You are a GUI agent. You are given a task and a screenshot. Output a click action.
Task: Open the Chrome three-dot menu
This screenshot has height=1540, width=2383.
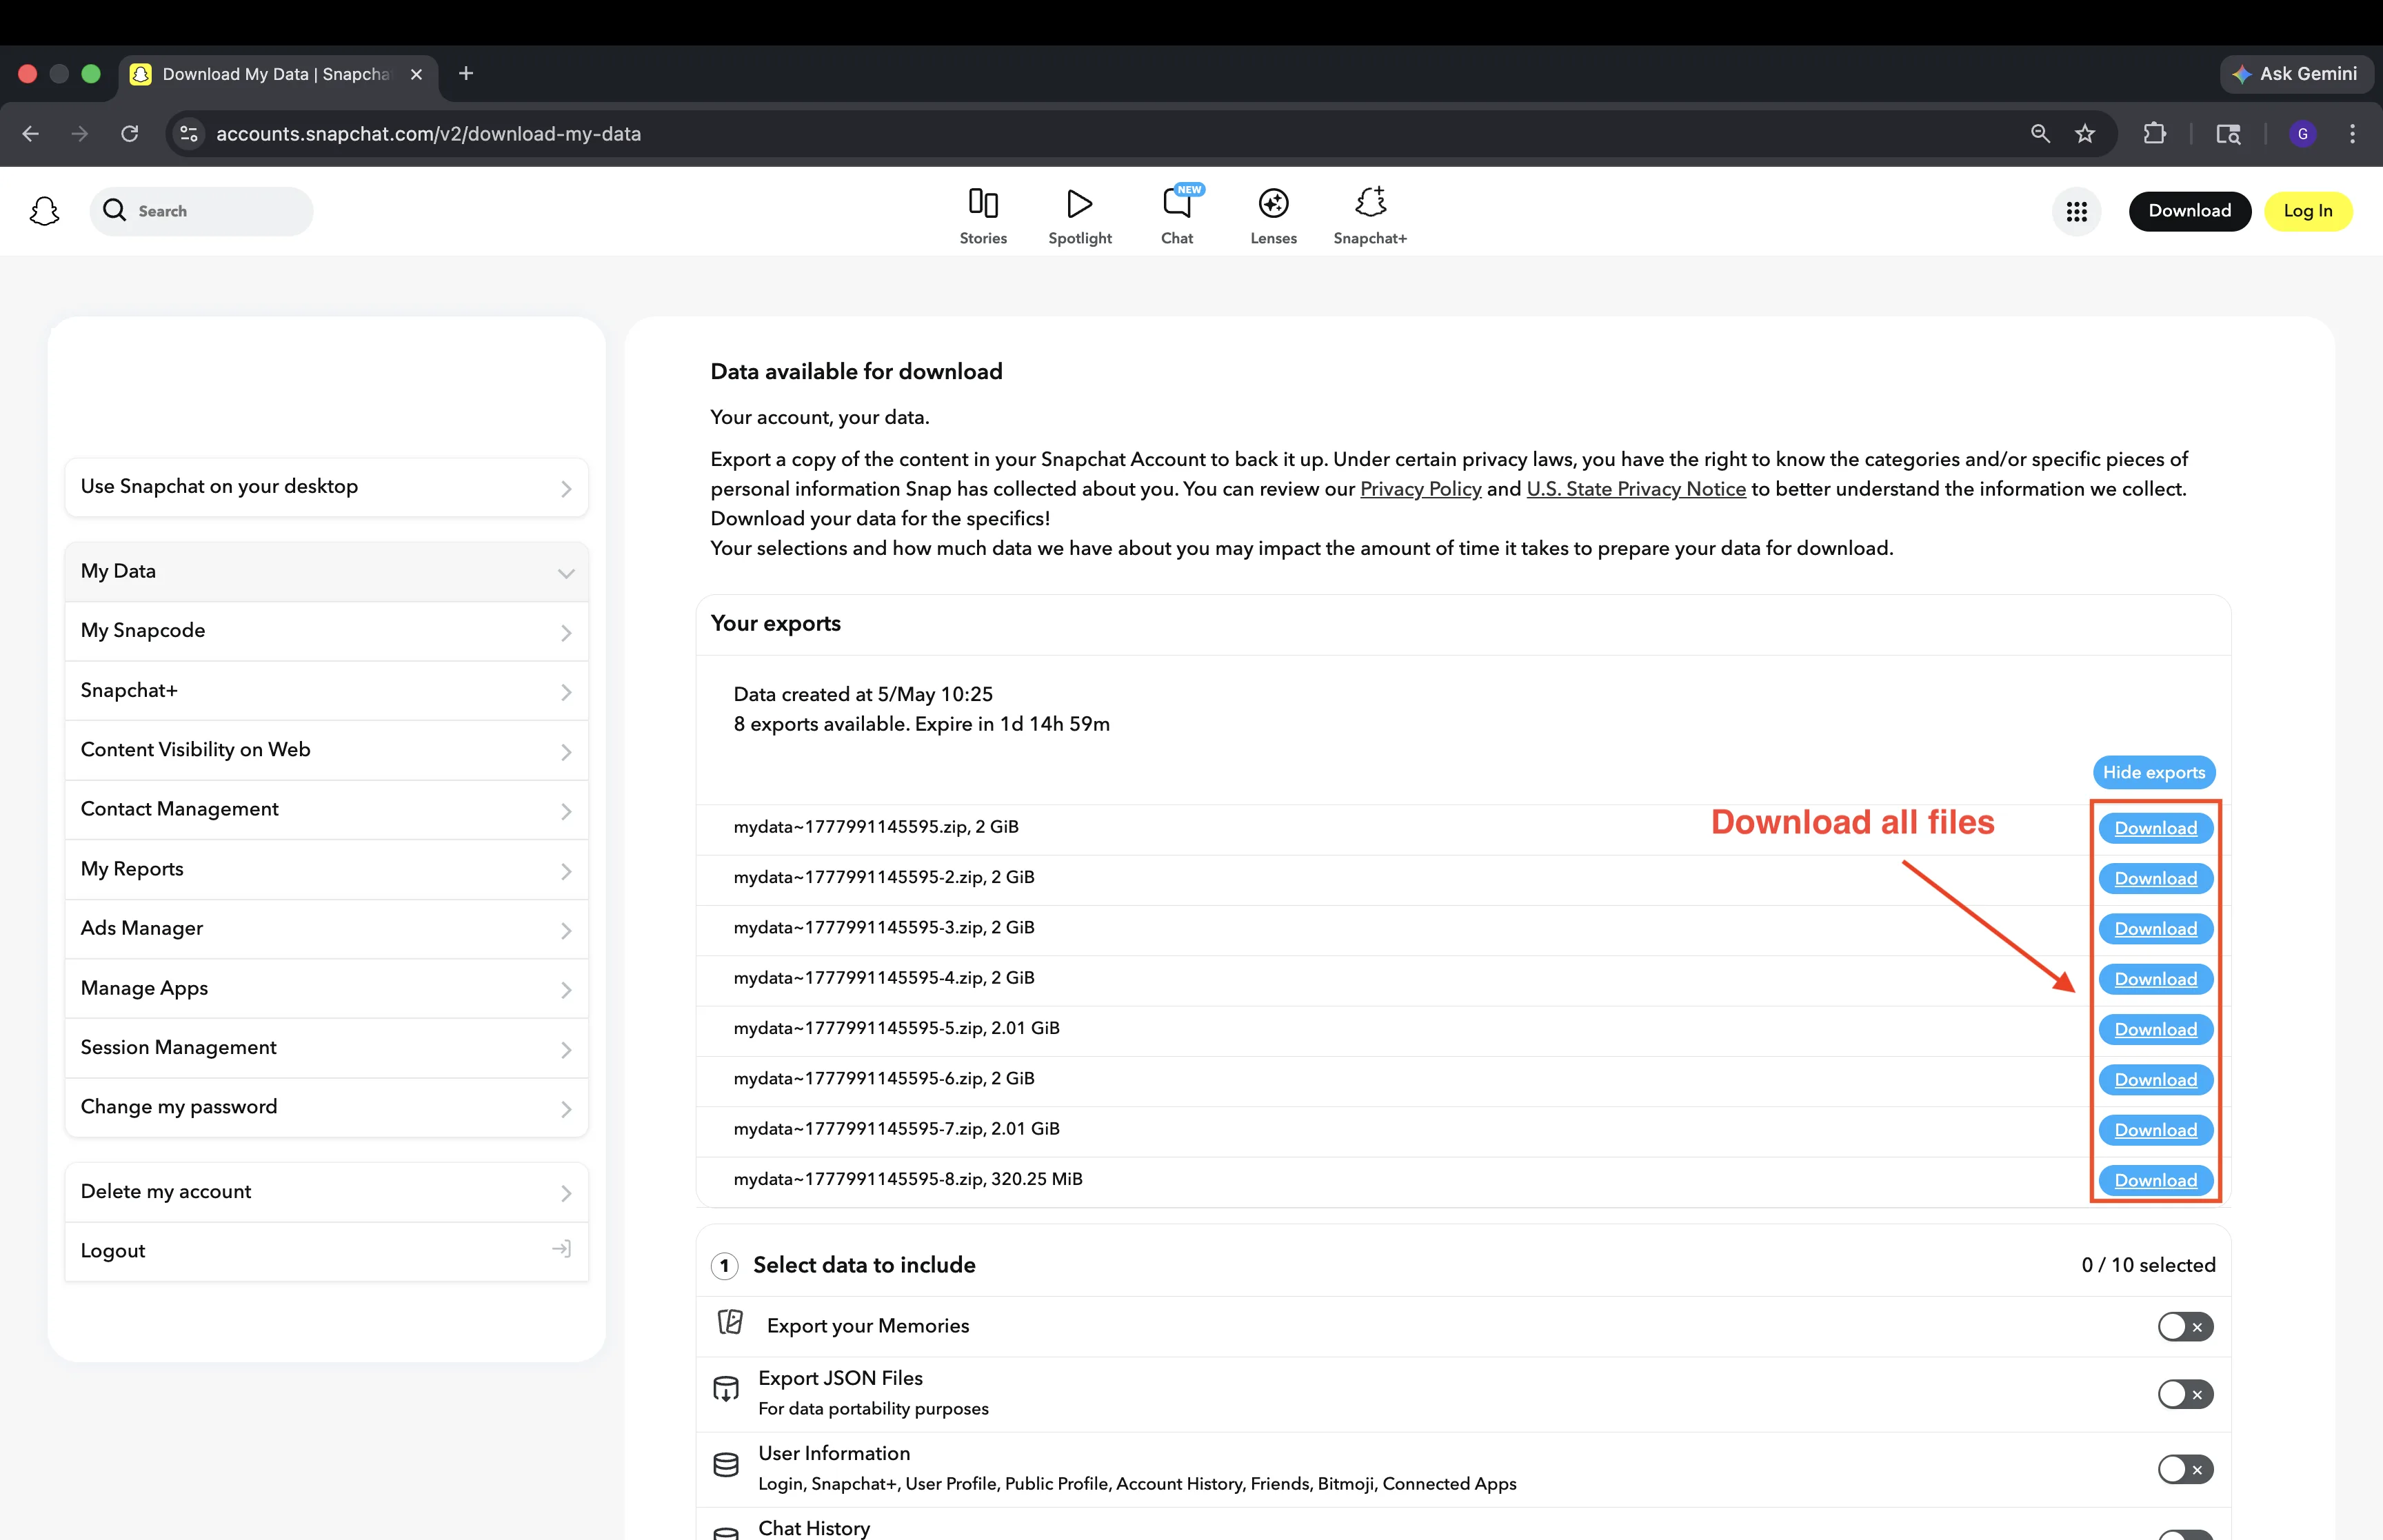coord(2352,134)
